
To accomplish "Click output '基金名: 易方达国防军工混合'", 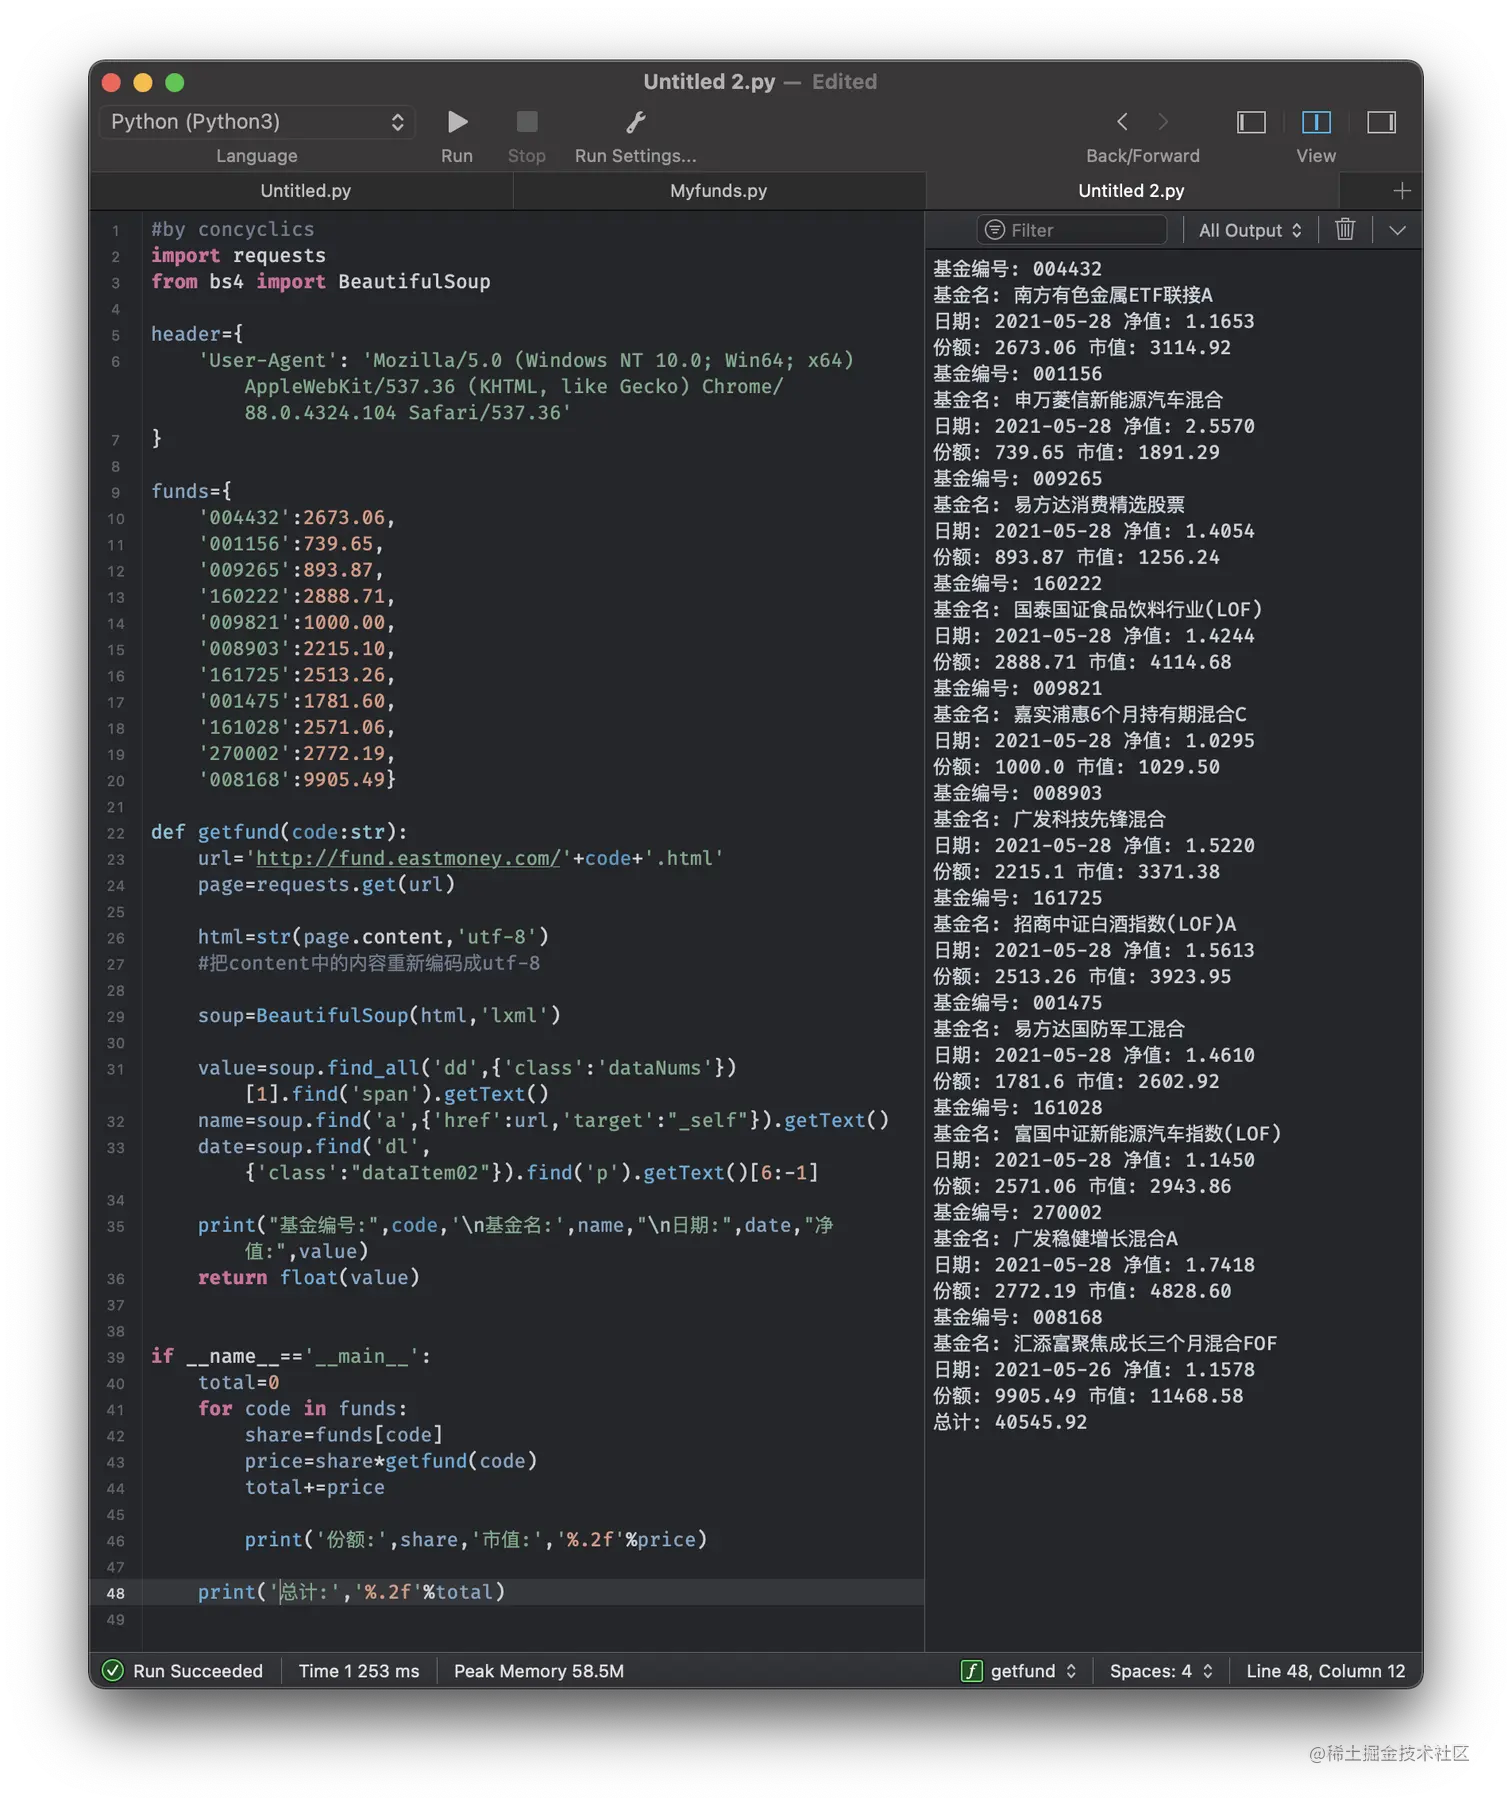I will (x=1058, y=1029).
